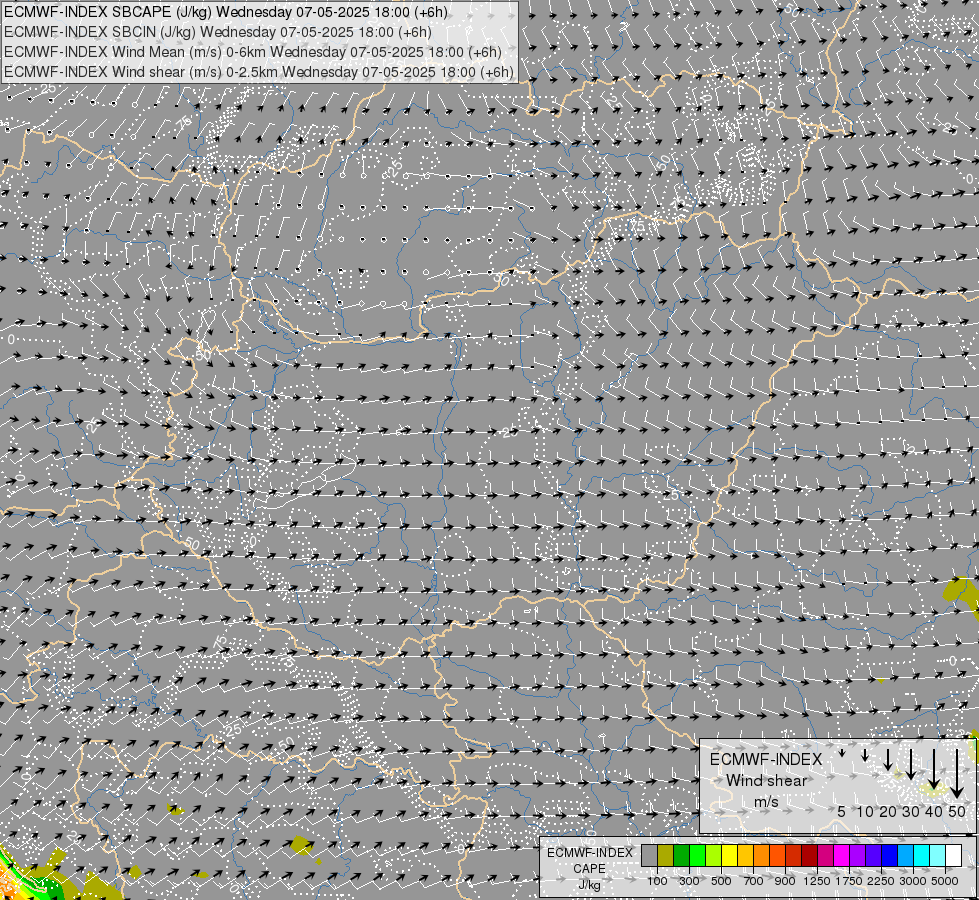The height and width of the screenshot is (900, 979).
Task: Click the 300 label on the CAPE scale
Action: tap(689, 881)
